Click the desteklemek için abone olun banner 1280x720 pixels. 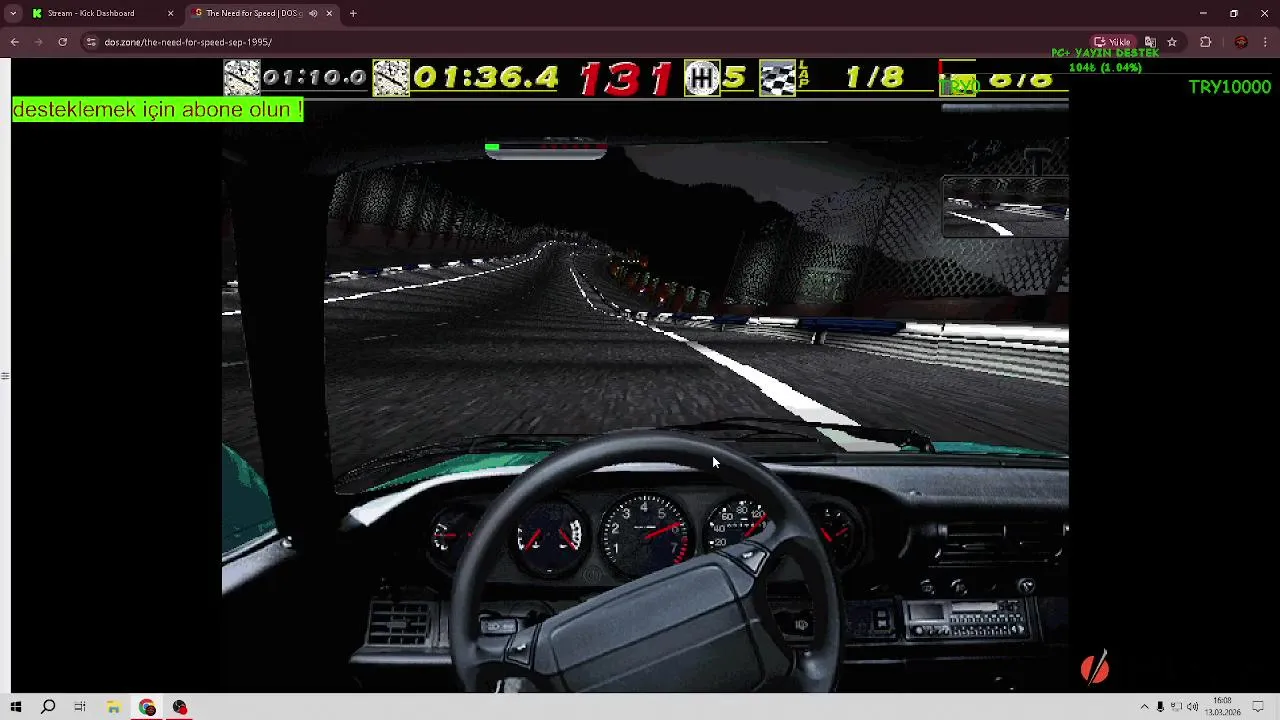(x=157, y=110)
